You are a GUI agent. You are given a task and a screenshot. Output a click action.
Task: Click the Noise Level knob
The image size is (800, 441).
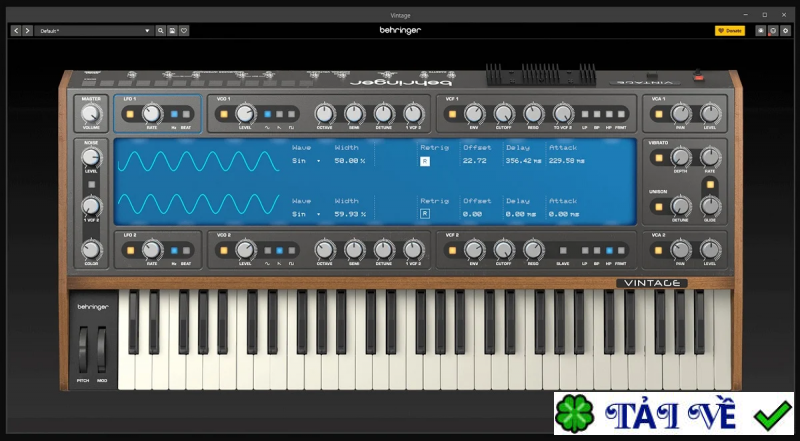coord(91,157)
